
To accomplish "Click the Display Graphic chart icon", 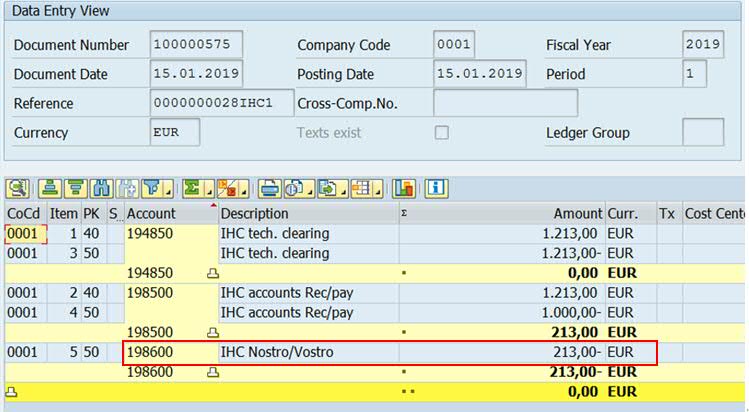I will (x=404, y=188).
